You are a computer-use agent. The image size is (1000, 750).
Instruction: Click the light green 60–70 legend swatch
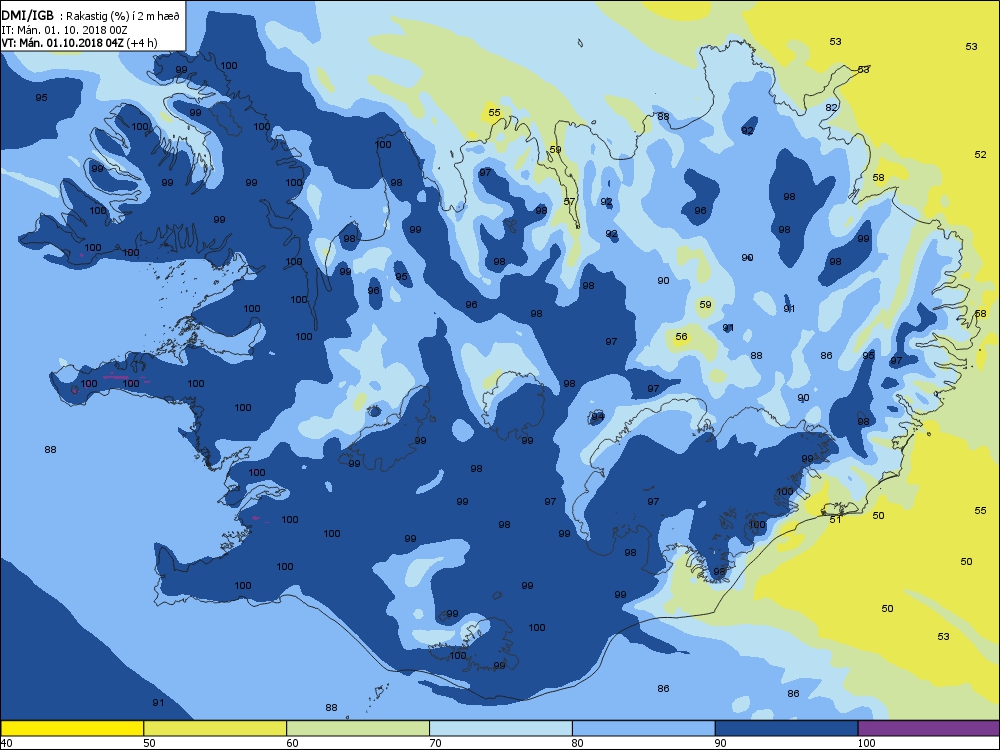coord(358,728)
